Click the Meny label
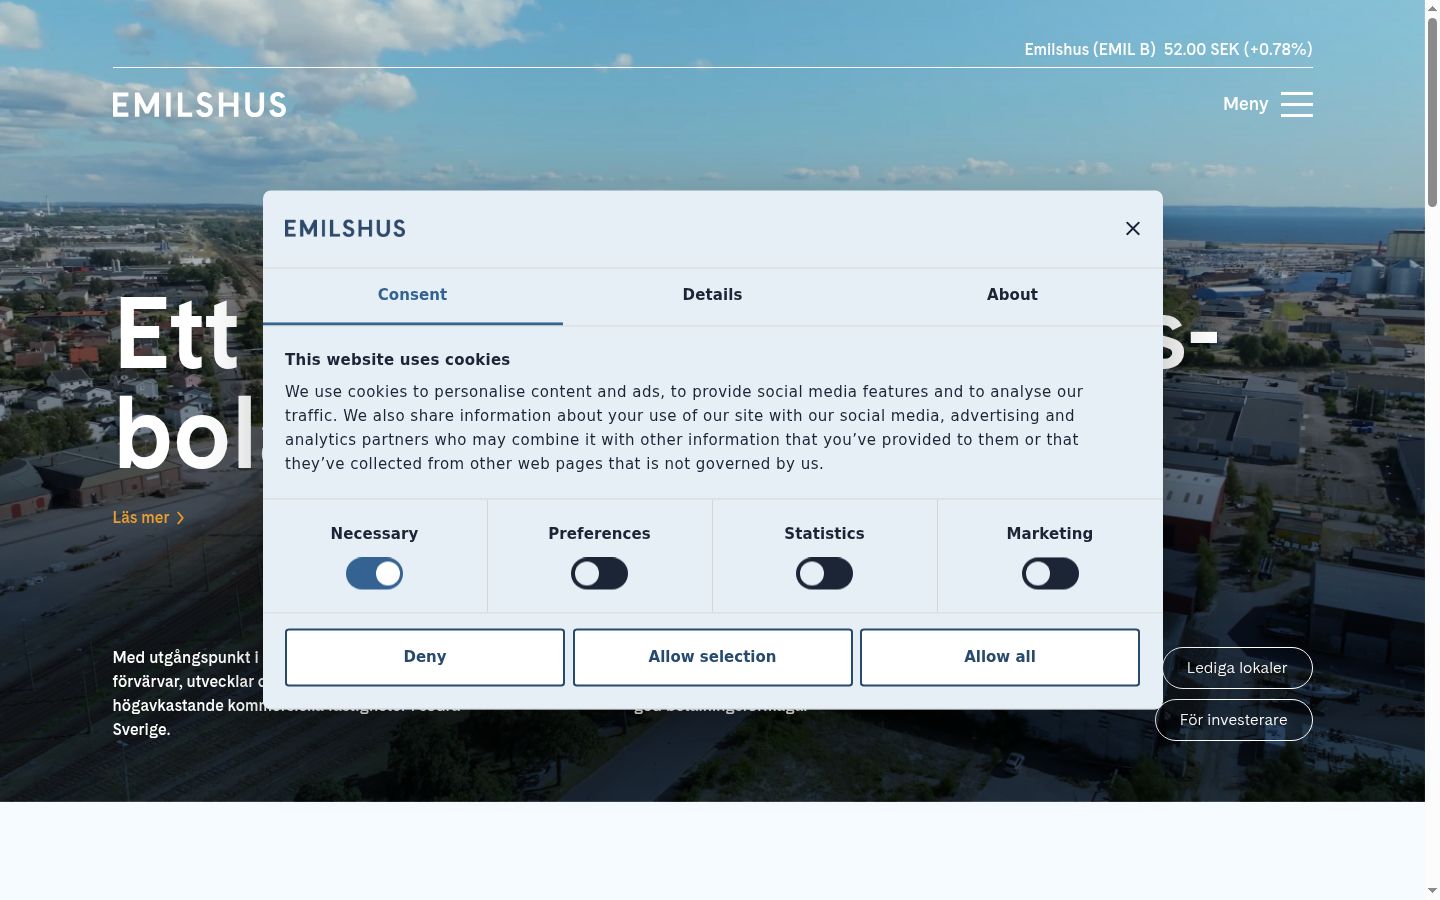The image size is (1440, 900). click(x=1245, y=104)
